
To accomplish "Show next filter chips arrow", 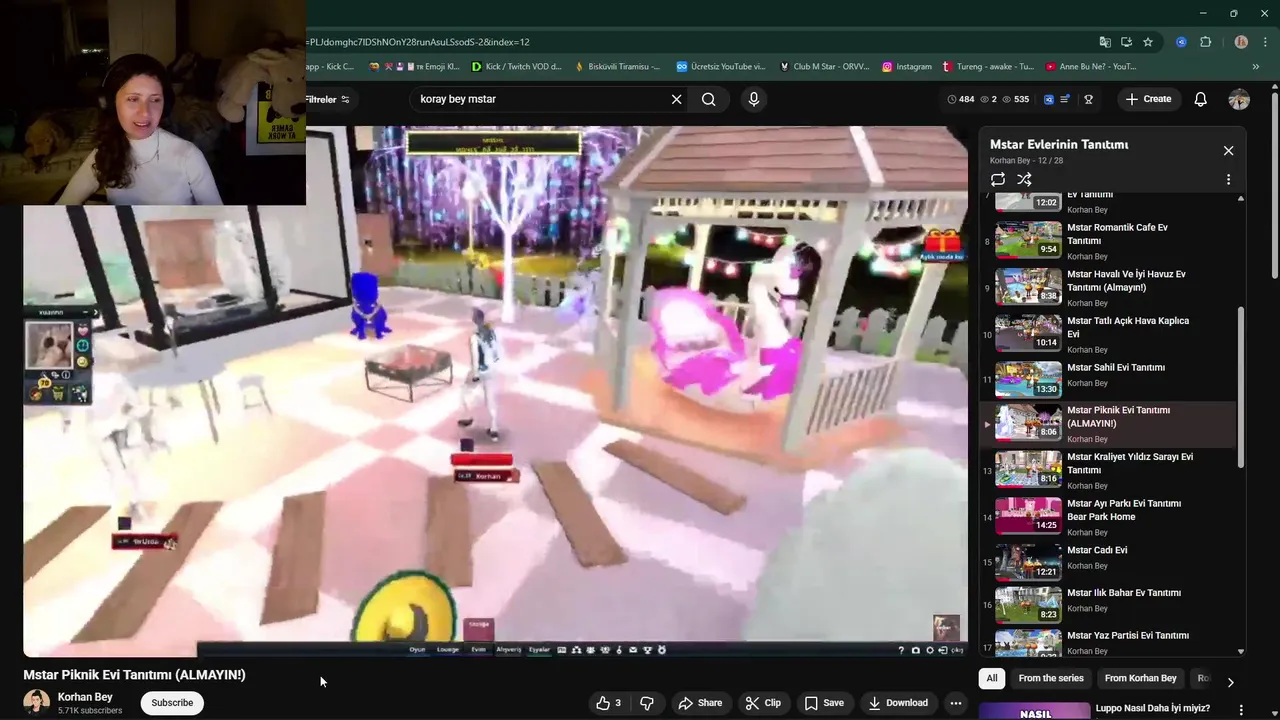I will click(x=1230, y=681).
